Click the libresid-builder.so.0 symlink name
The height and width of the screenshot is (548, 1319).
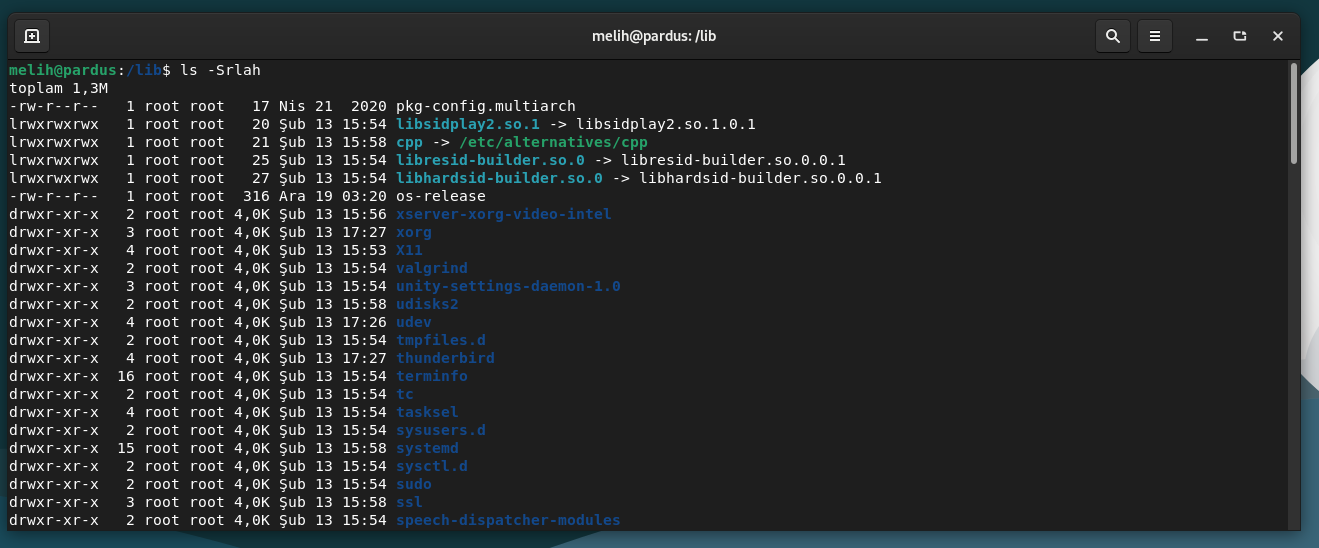coord(490,160)
